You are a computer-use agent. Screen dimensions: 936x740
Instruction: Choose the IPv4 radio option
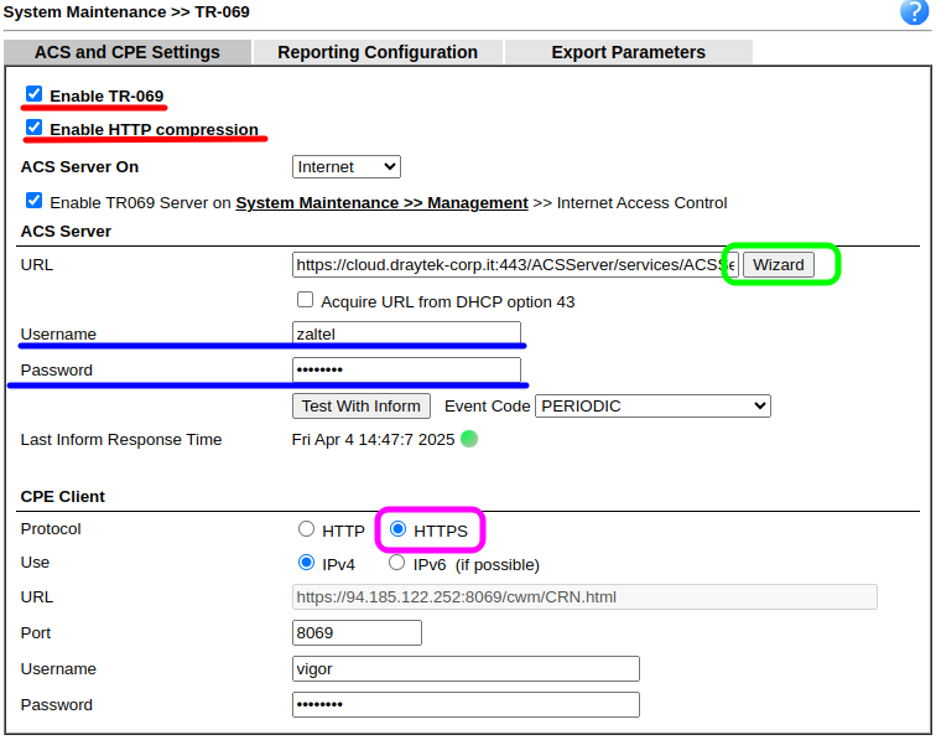click(306, 563)
